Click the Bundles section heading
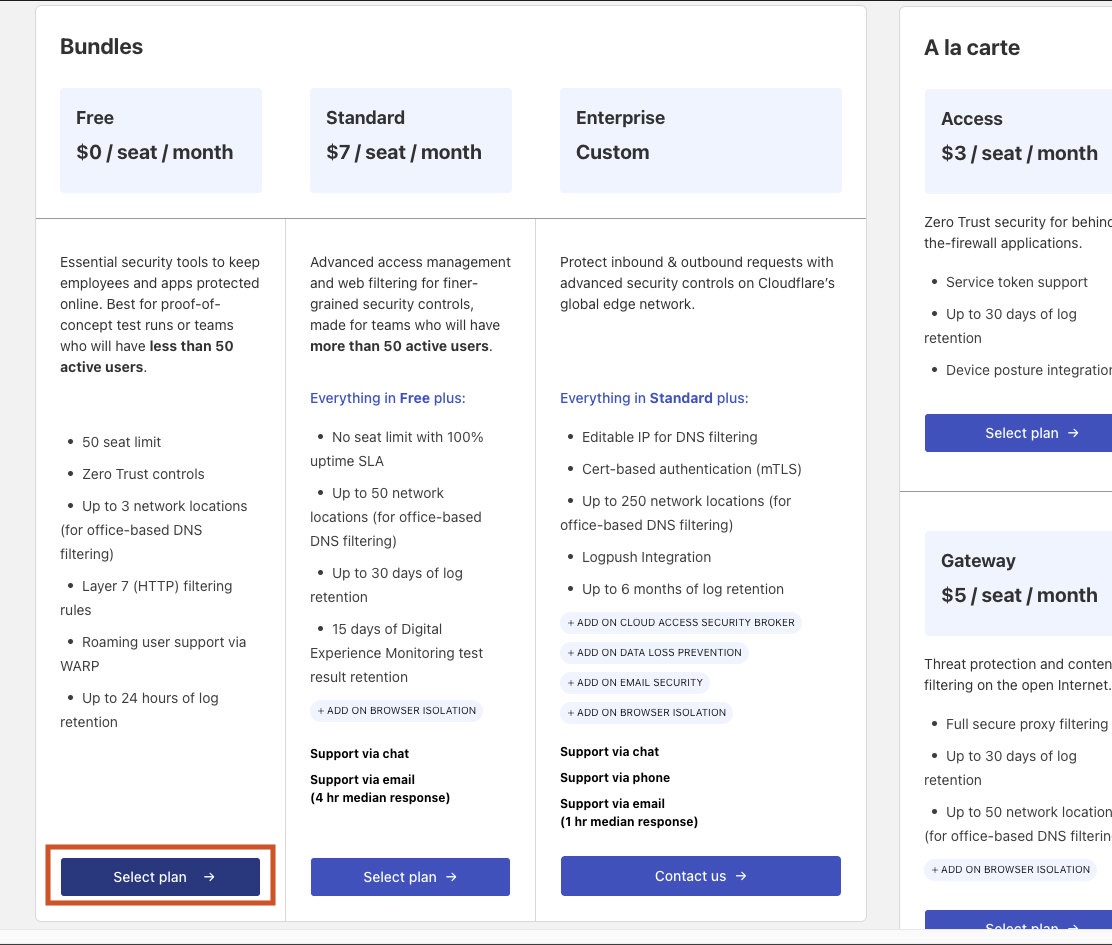This screenshot has width=1112, height=945. tap(101, 47)
